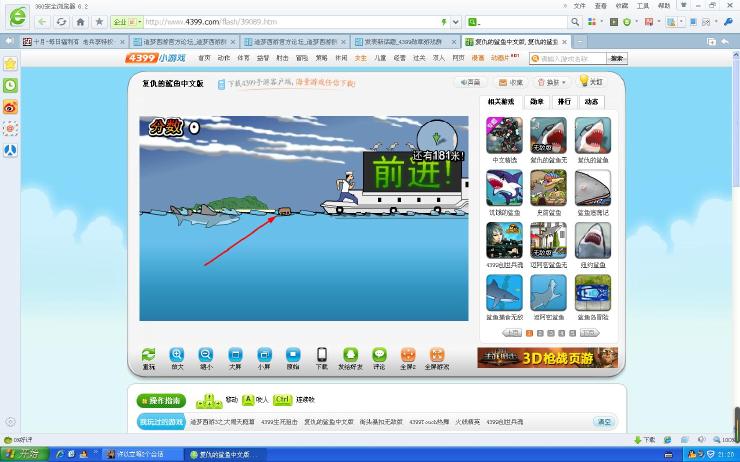Open the 文件 browser menu
740x462 pixels.
click(x=579, y=6)
